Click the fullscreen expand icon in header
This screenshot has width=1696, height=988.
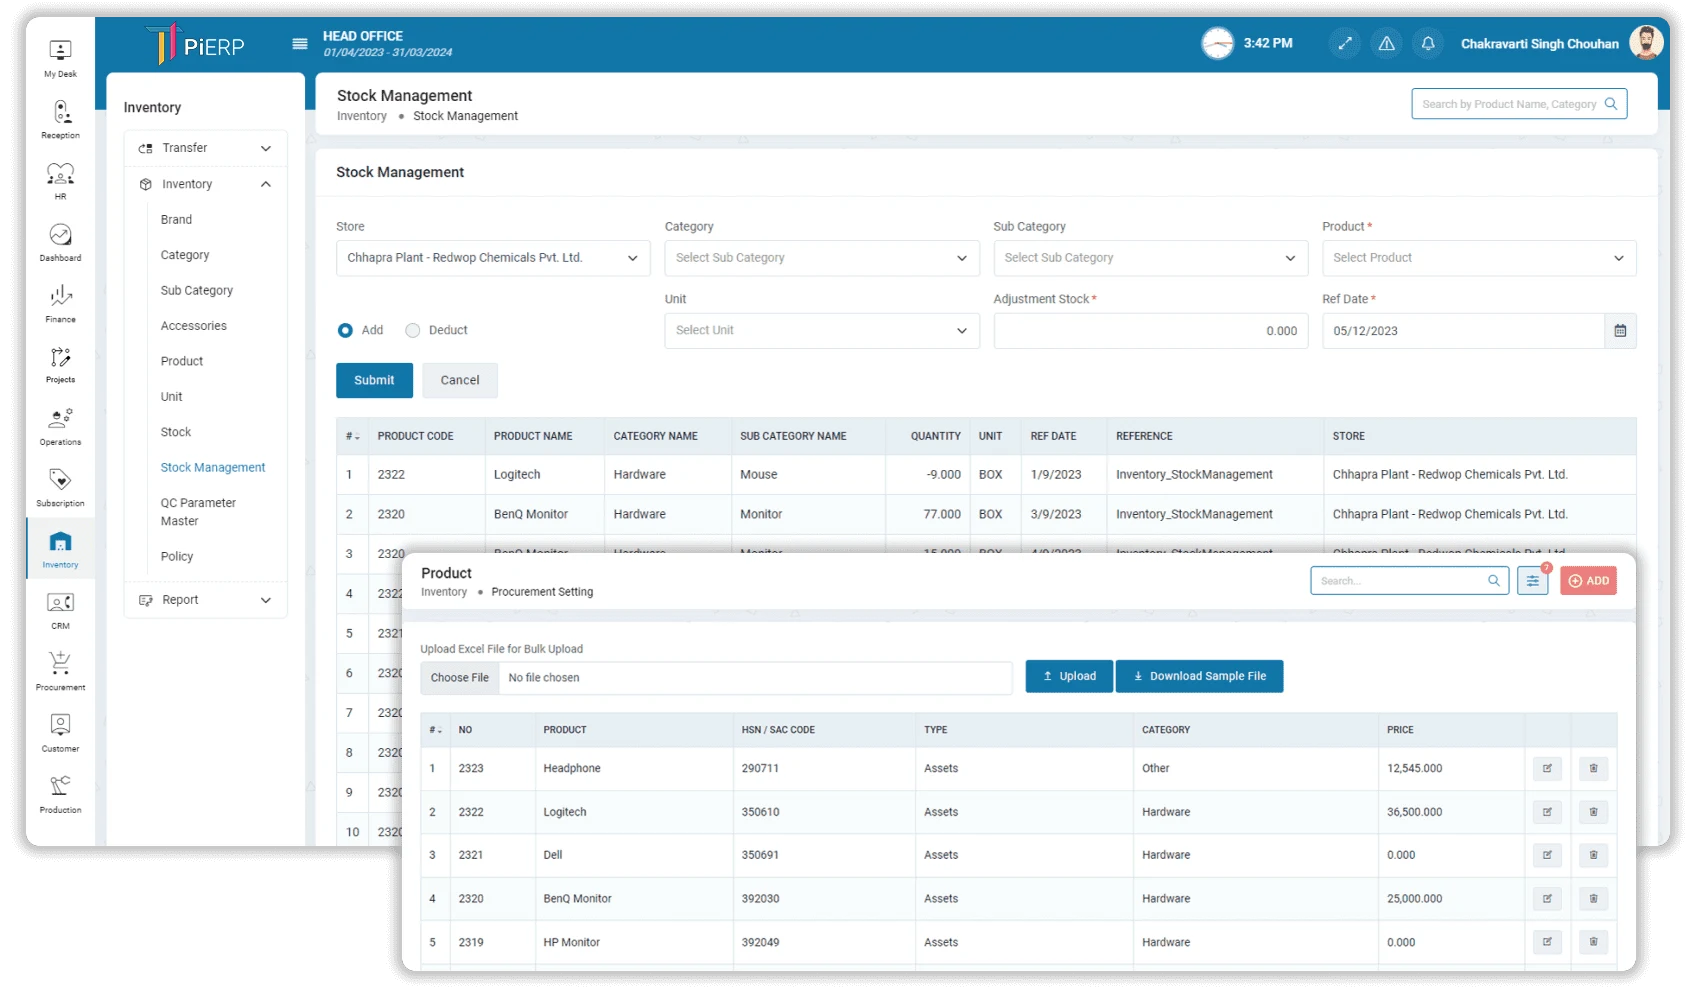coord(1345,43)
